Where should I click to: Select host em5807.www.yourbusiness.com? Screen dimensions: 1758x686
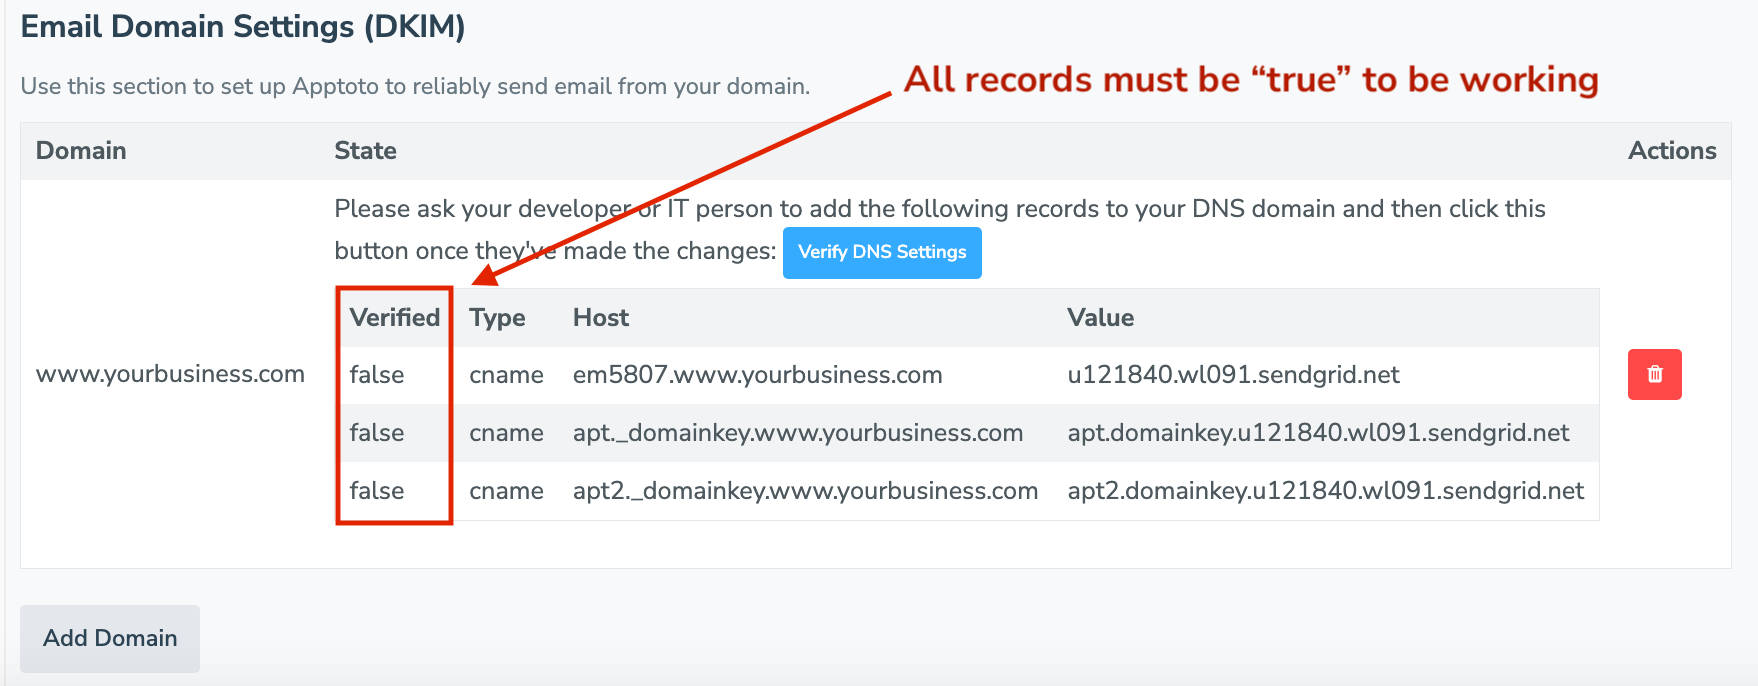757,375
